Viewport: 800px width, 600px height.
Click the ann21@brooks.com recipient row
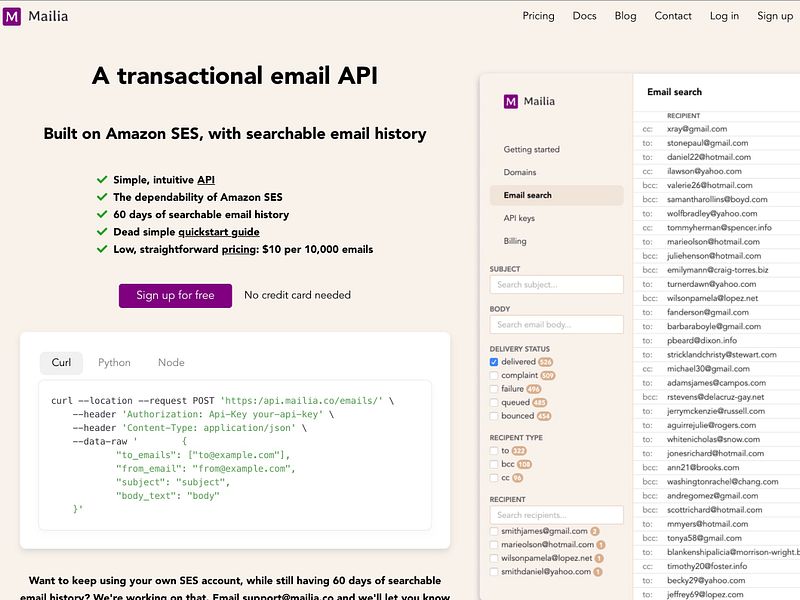coord(716,467)
